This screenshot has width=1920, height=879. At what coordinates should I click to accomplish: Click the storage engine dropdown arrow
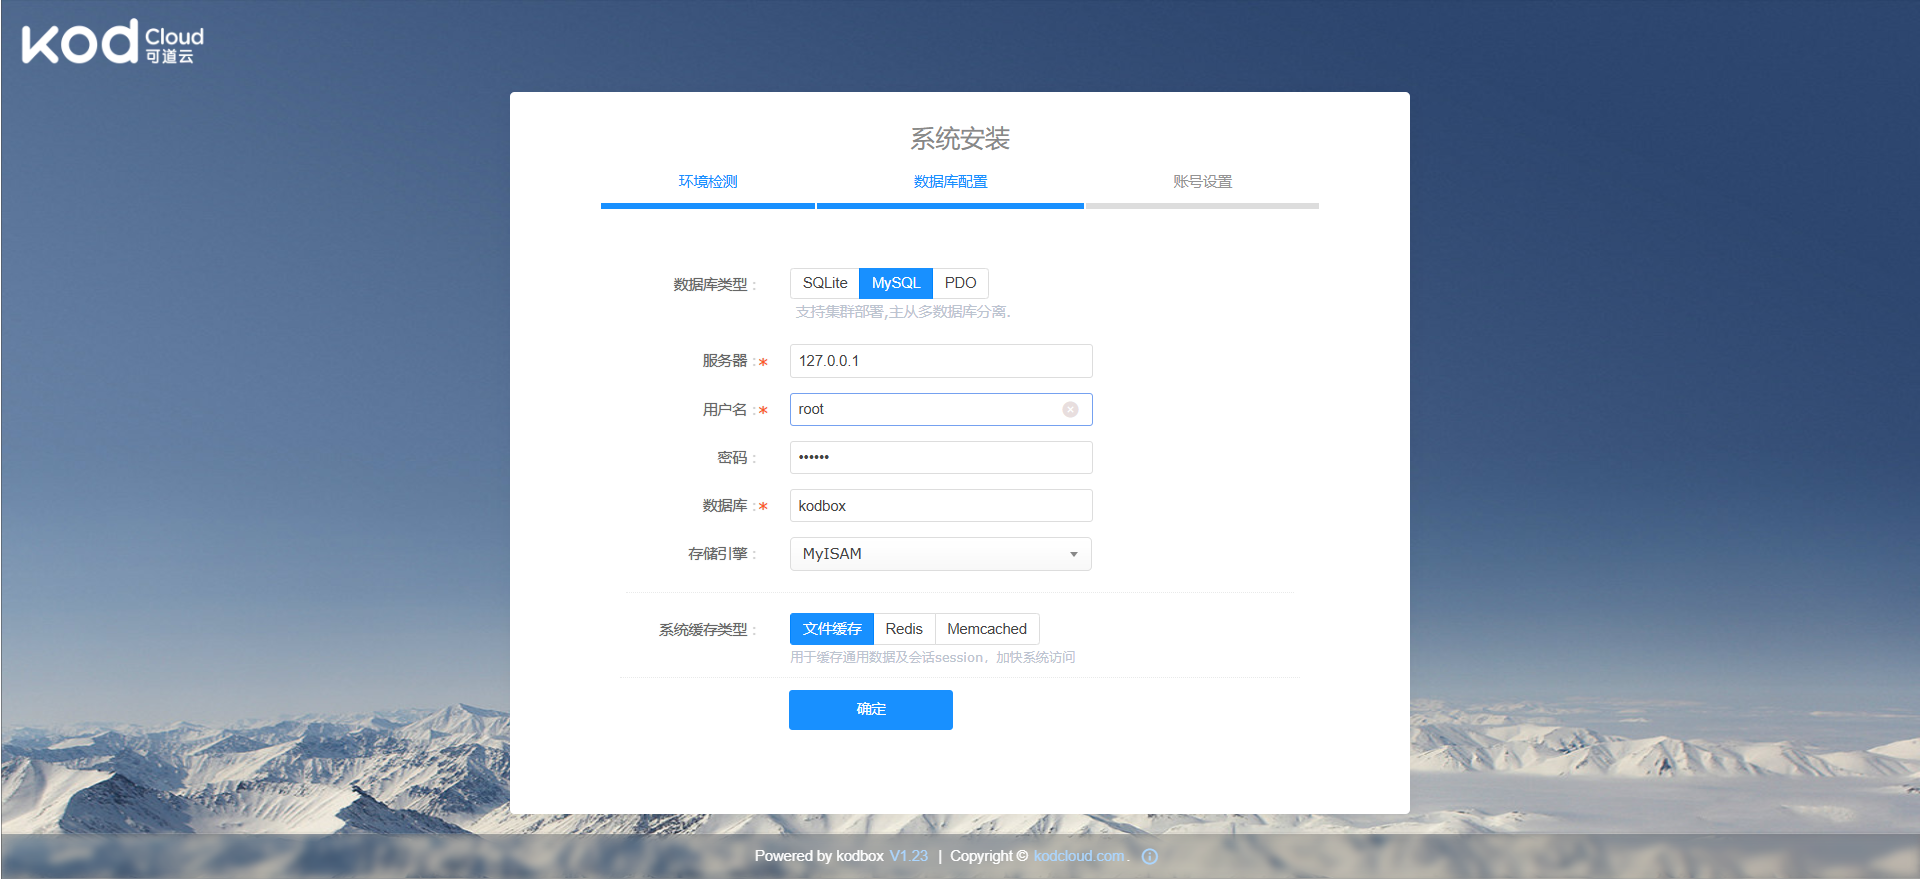coord(1074,554)
